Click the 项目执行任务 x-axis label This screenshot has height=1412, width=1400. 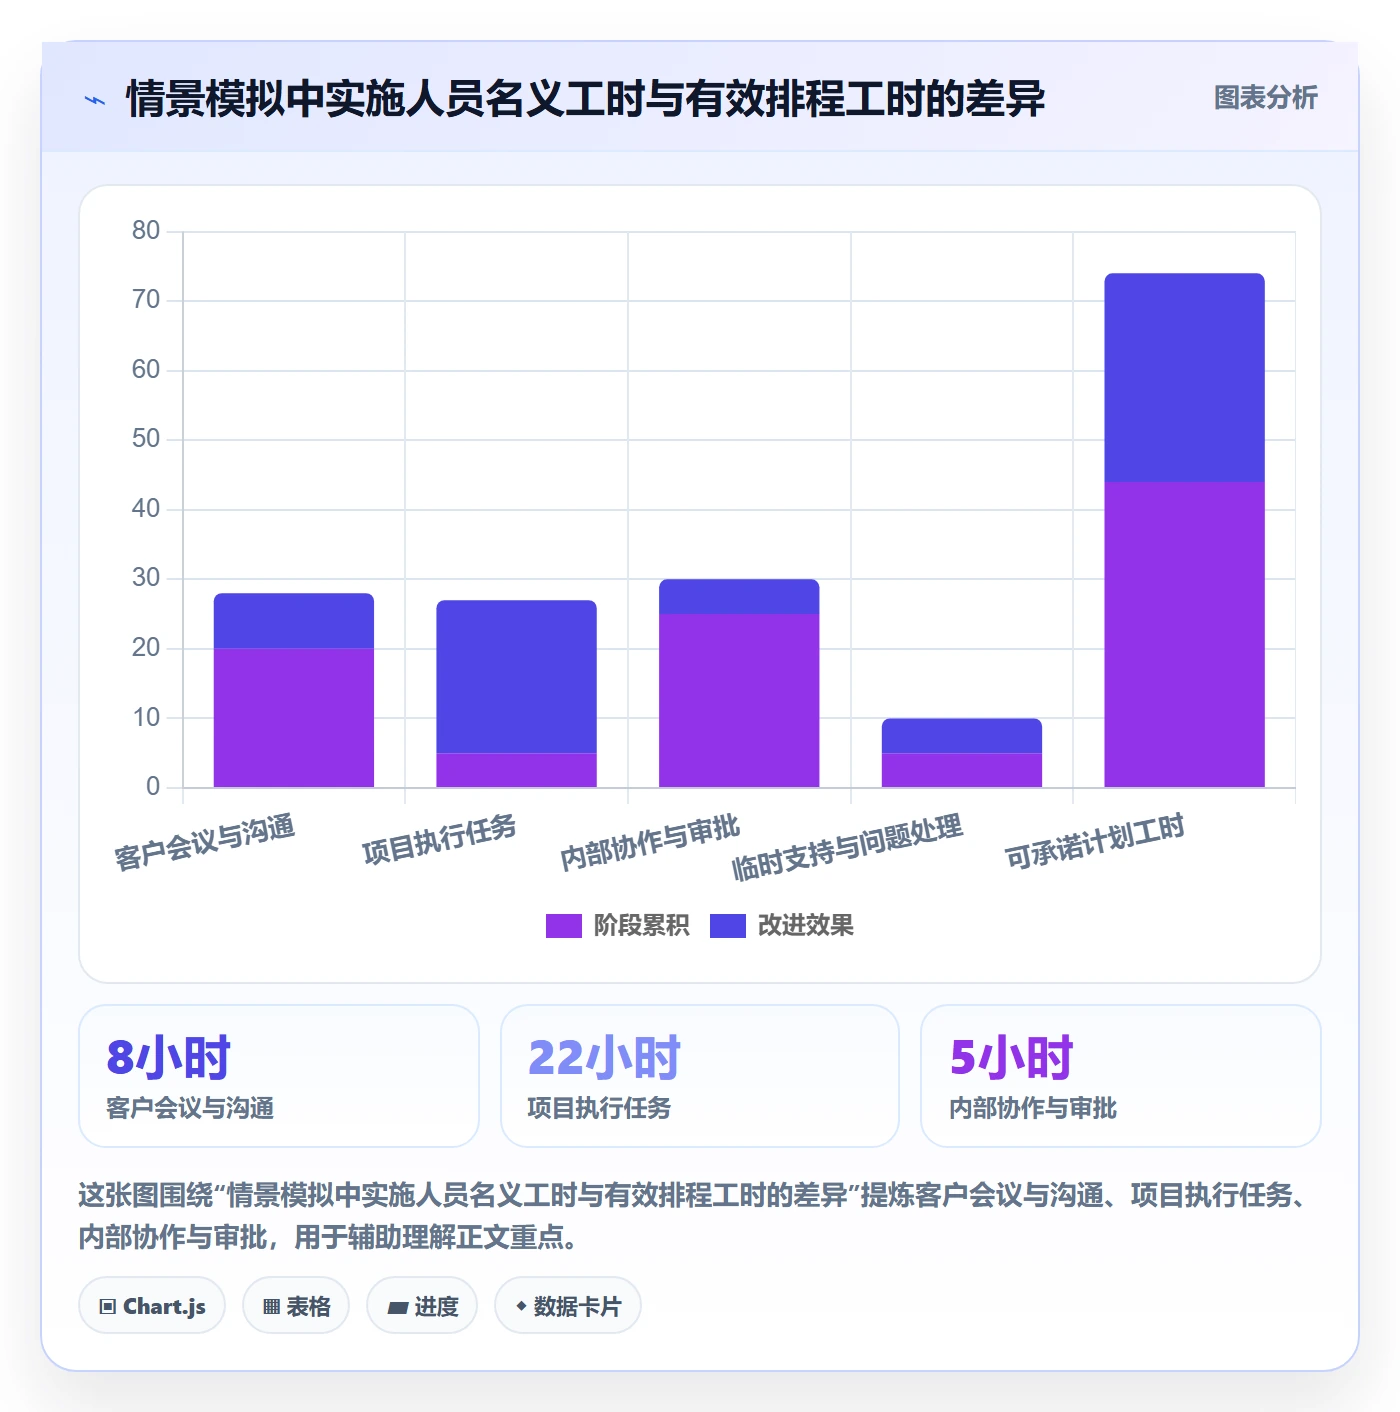click(440, 839)
